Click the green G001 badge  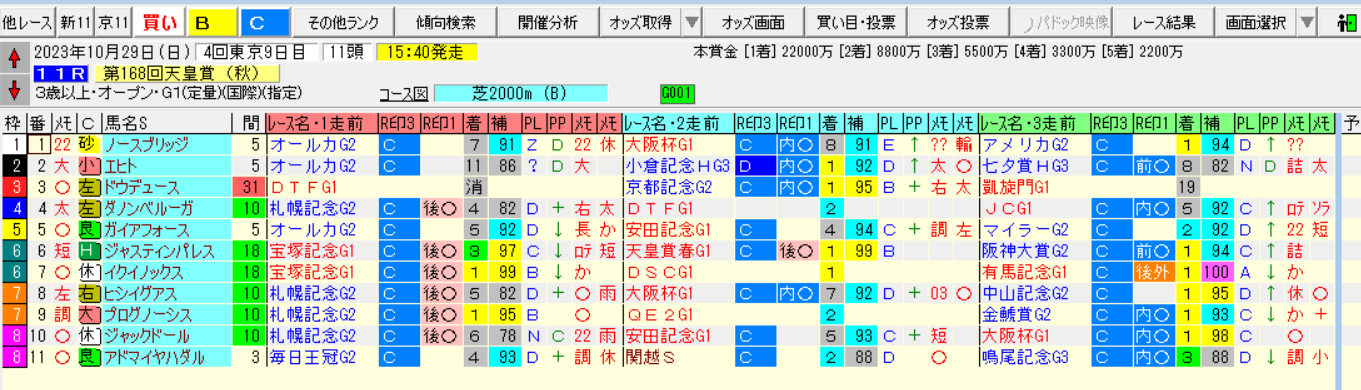click(677, 93)
